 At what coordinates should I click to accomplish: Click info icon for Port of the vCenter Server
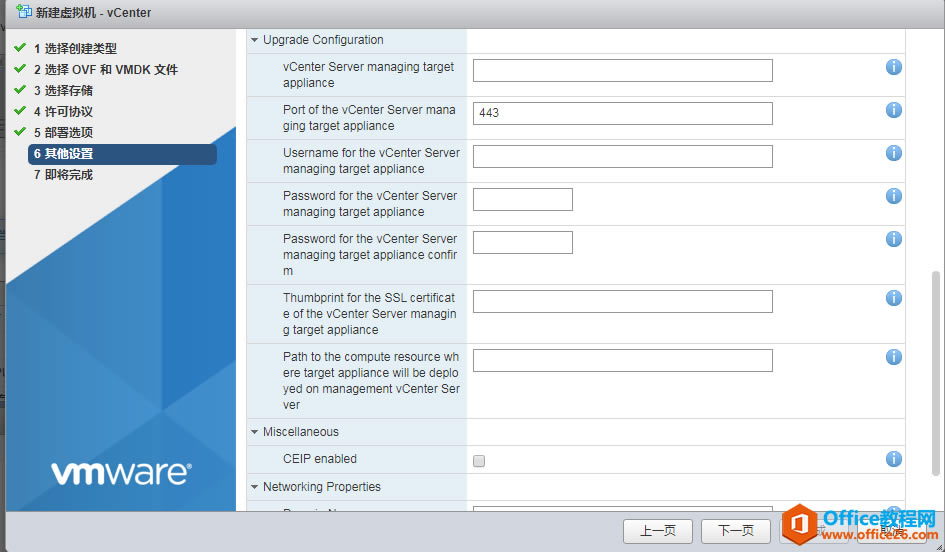pyautogui.click(x=893, y=110)
